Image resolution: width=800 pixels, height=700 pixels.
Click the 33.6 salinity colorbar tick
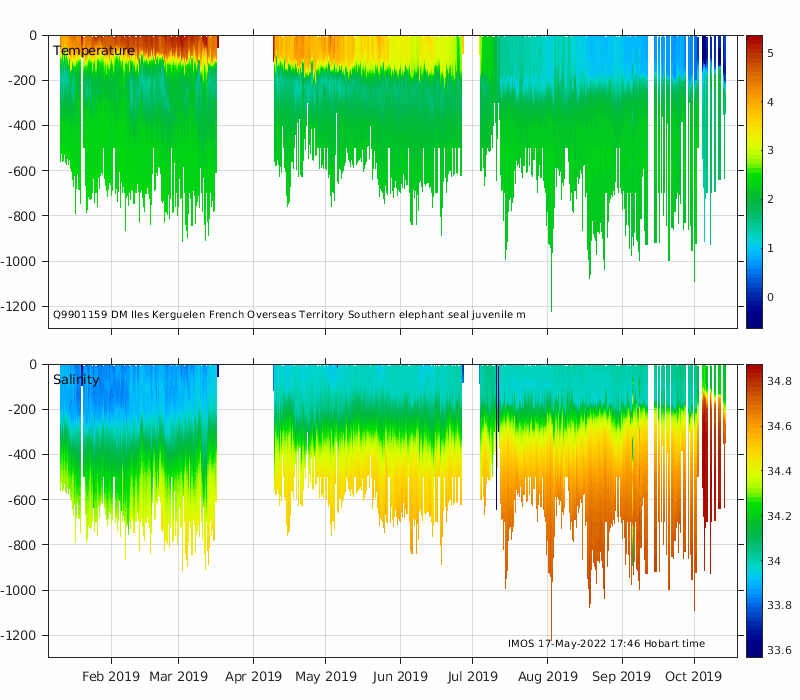click(779, 650)
